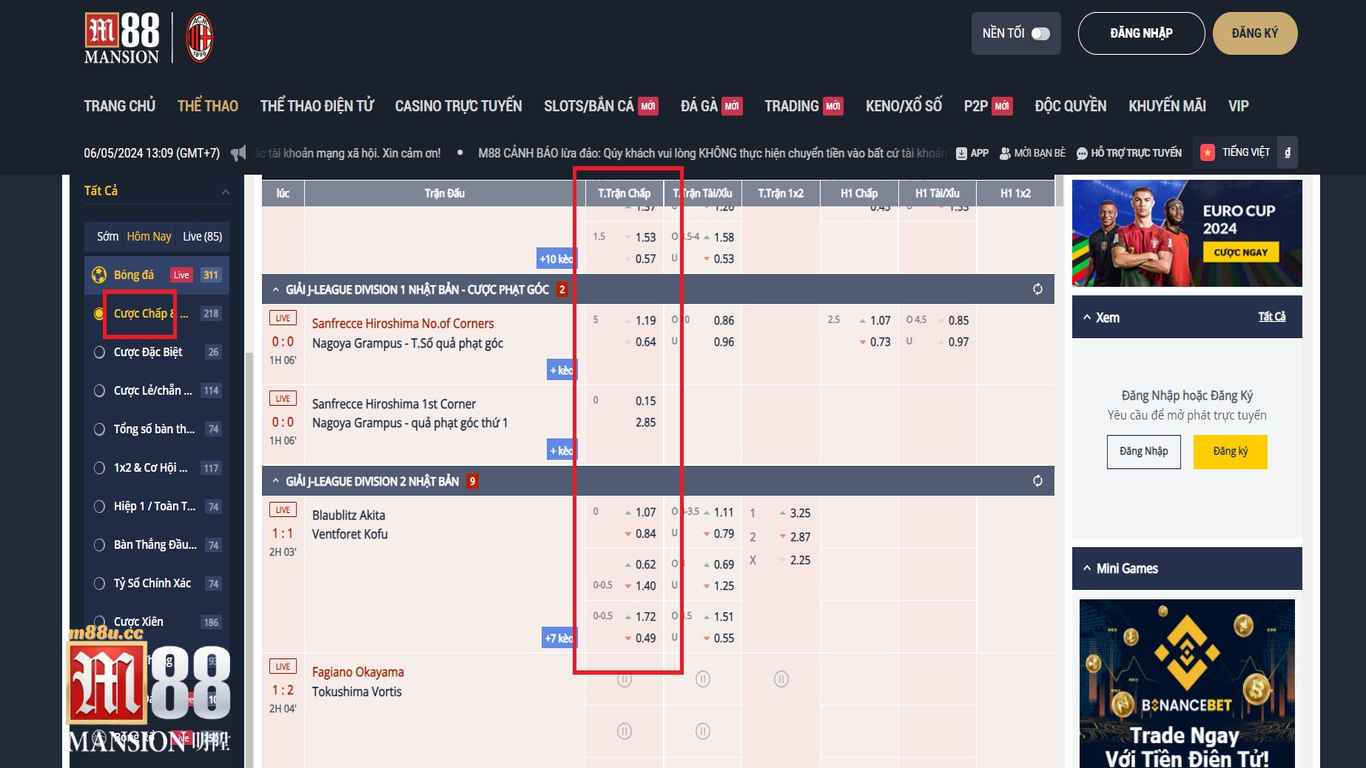Viewport: 1366px width, 768px height.
Task: Click the AC Milan club crest icon
Action: coord(200,38)
